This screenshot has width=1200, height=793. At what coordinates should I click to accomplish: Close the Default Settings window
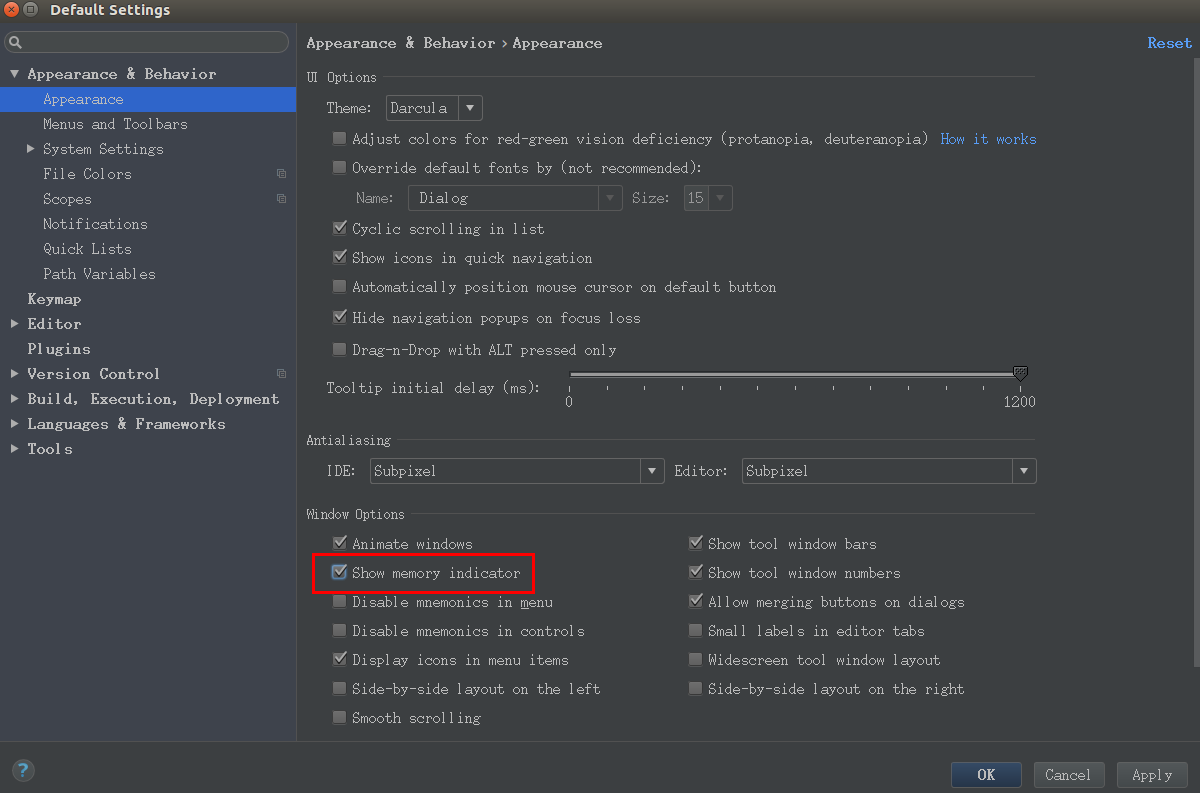[10, 10]
